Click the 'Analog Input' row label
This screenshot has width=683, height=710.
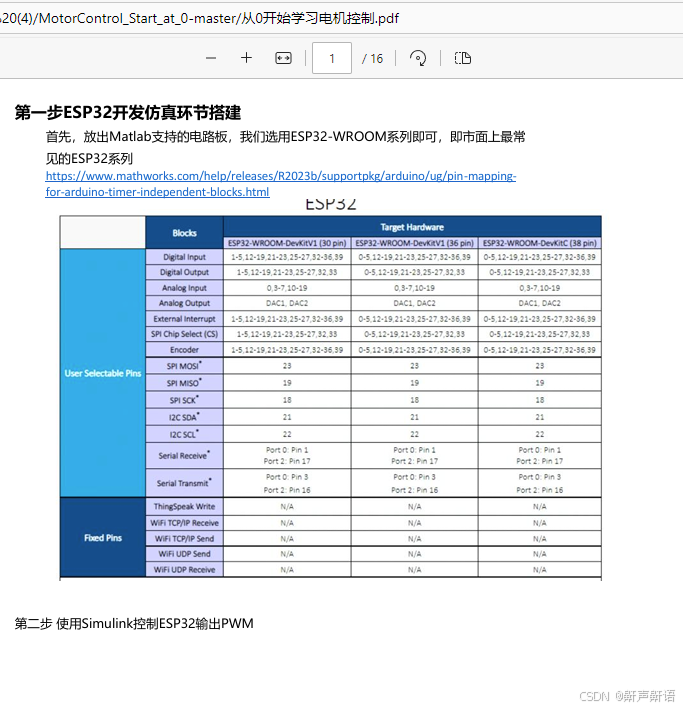coord(184,288)
